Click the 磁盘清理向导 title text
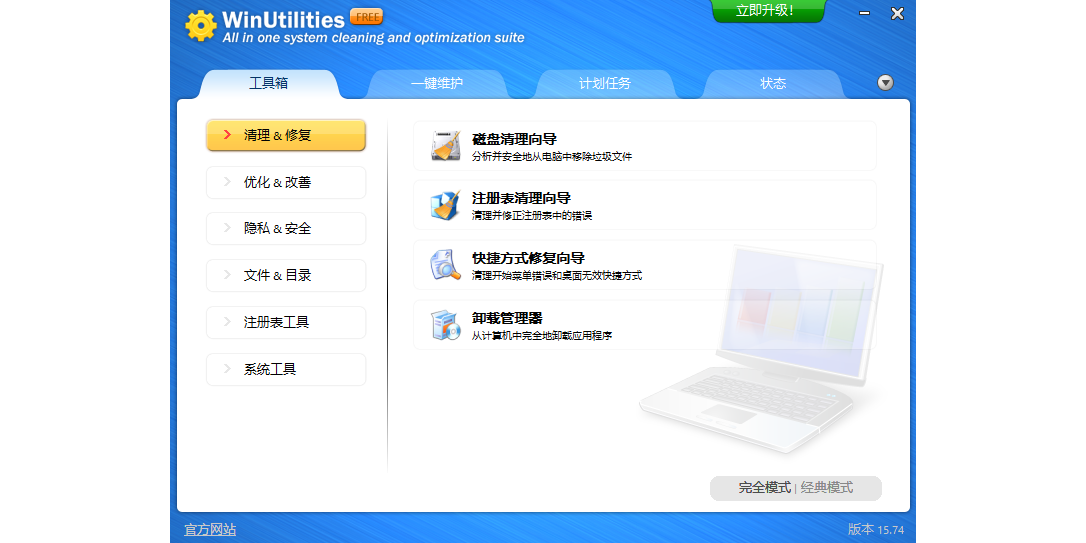Viewport: 1086px width, 543px height. pyautogui.click(x=515, y=139)
